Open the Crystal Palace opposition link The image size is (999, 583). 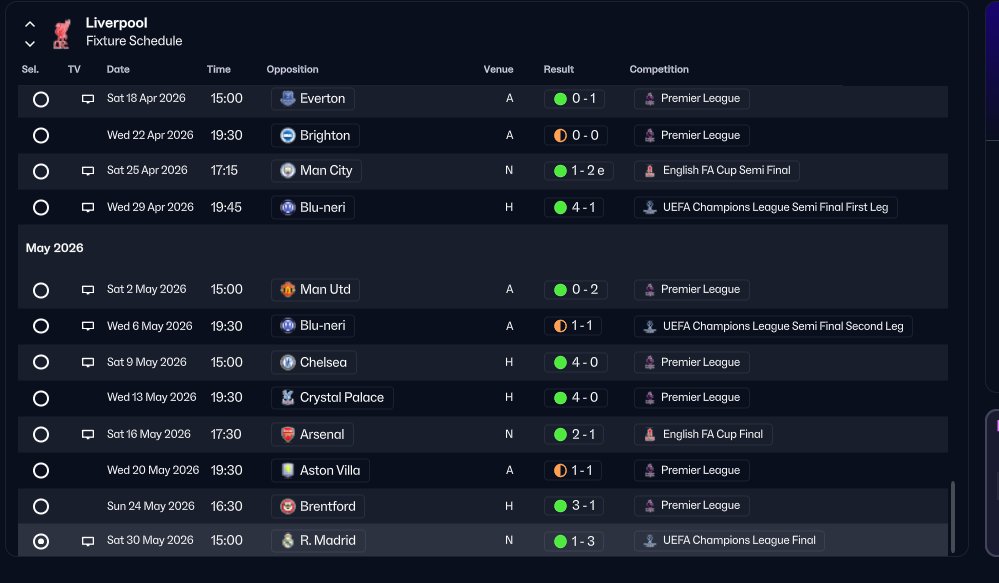tap(332, 398)
